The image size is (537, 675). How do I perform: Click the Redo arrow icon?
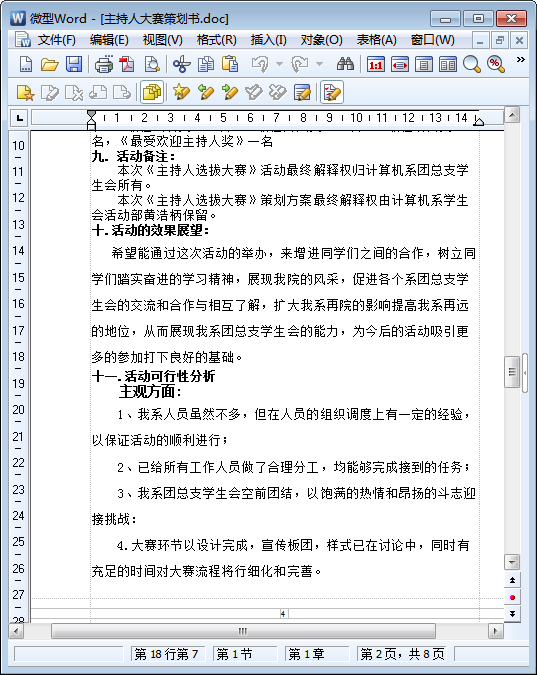(300, 64)
